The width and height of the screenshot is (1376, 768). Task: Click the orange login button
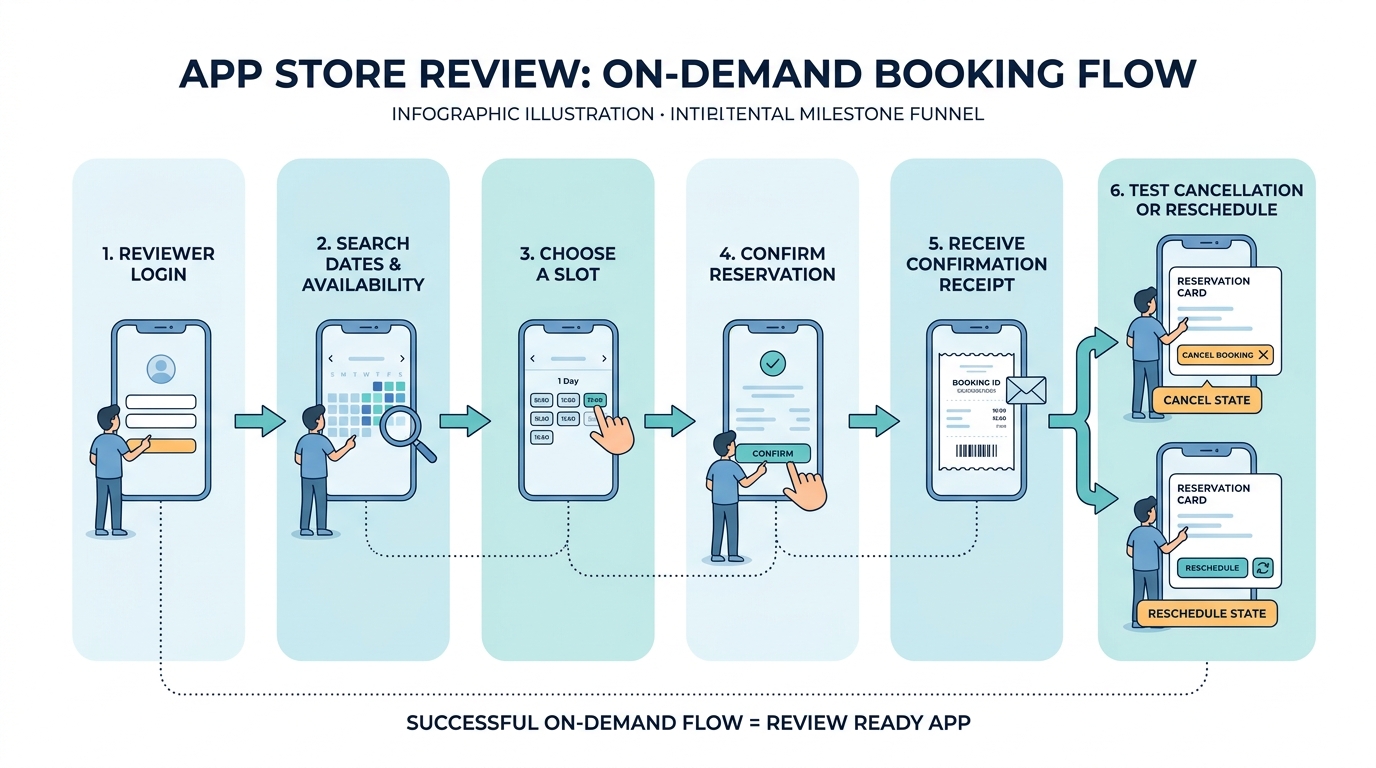(160, 447)
